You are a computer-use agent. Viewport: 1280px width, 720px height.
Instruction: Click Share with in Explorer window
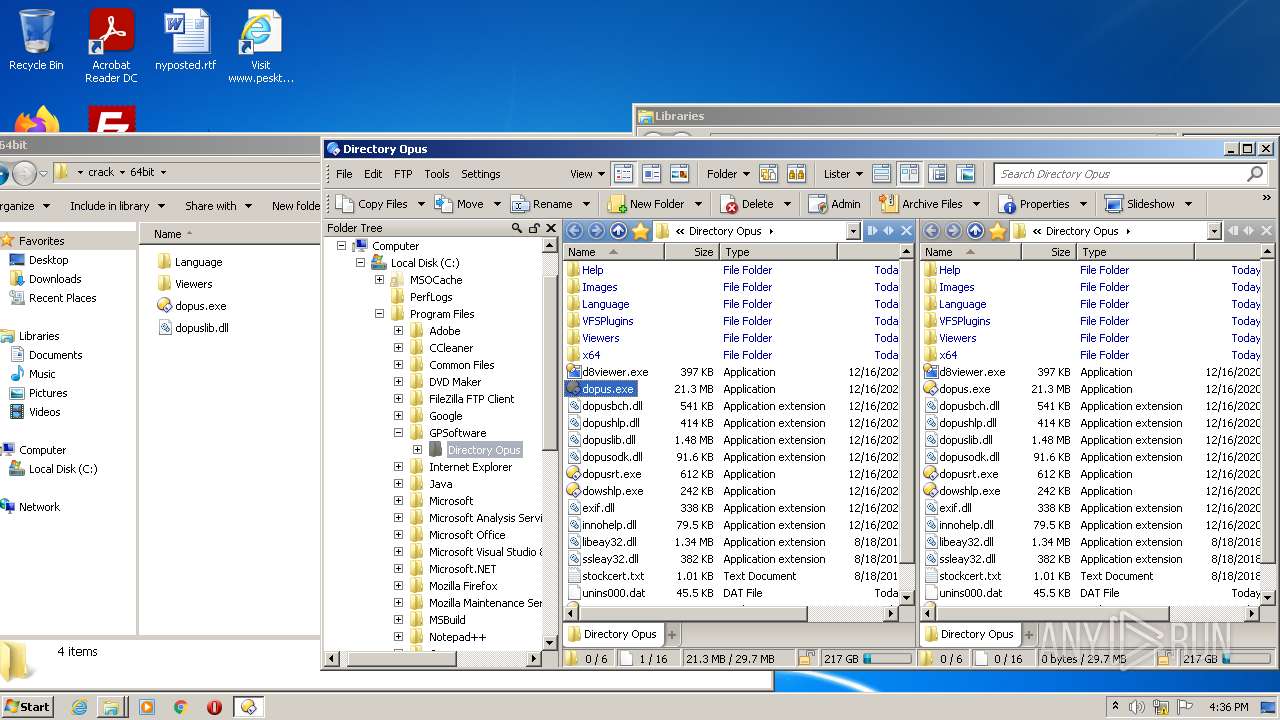point(217,206)
